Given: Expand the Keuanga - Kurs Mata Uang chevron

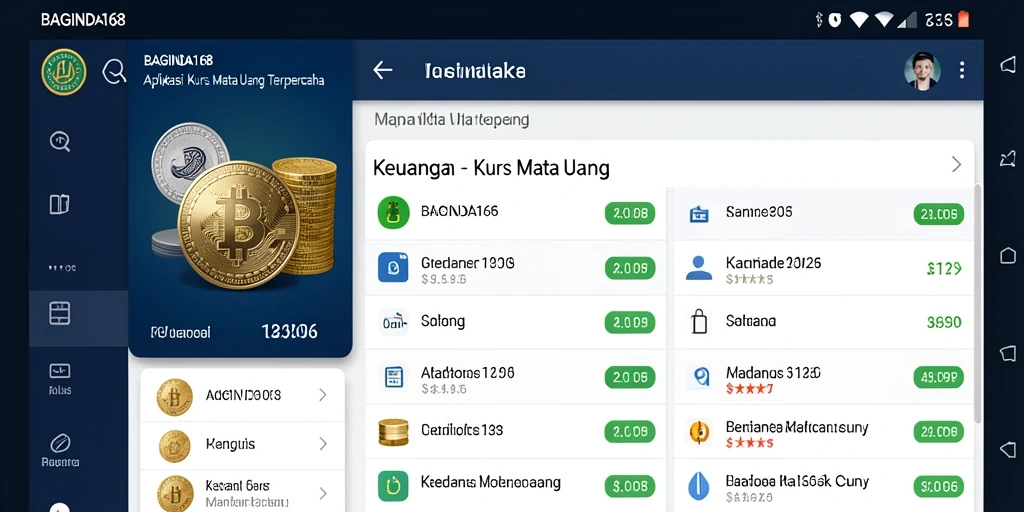Looking at the screenshot, I should pos(956,165).
